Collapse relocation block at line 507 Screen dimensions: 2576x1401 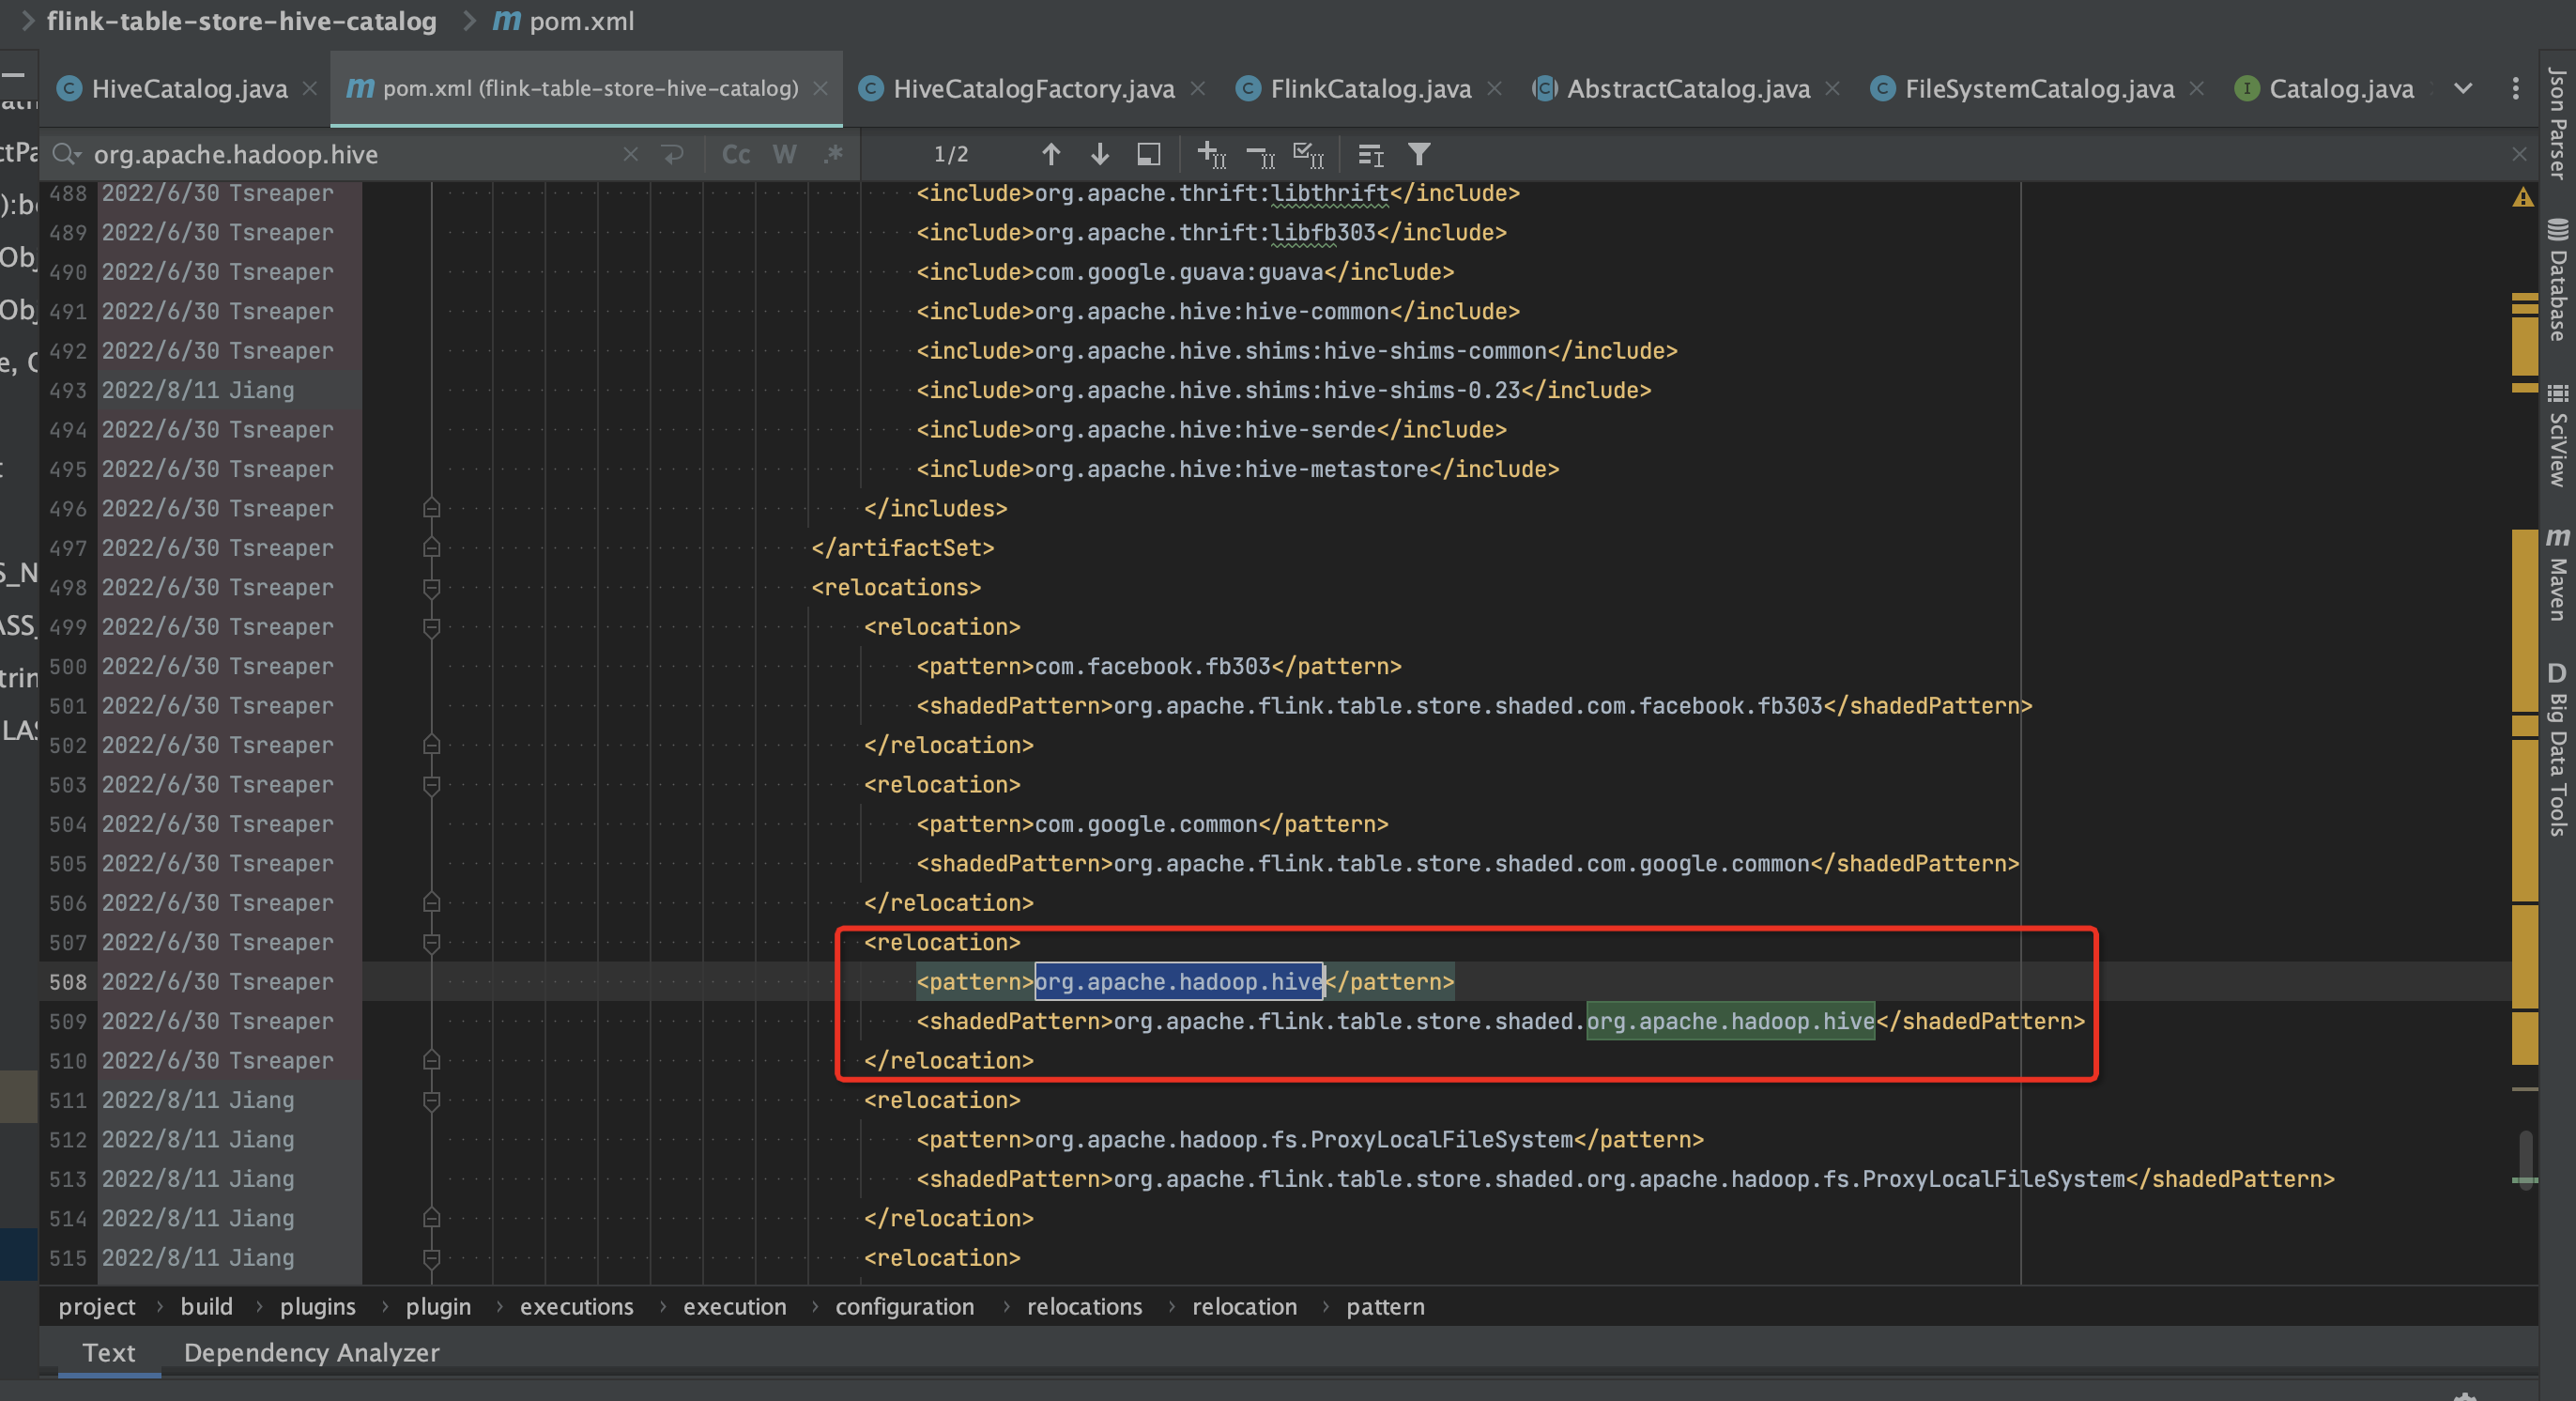click(432, 943)
